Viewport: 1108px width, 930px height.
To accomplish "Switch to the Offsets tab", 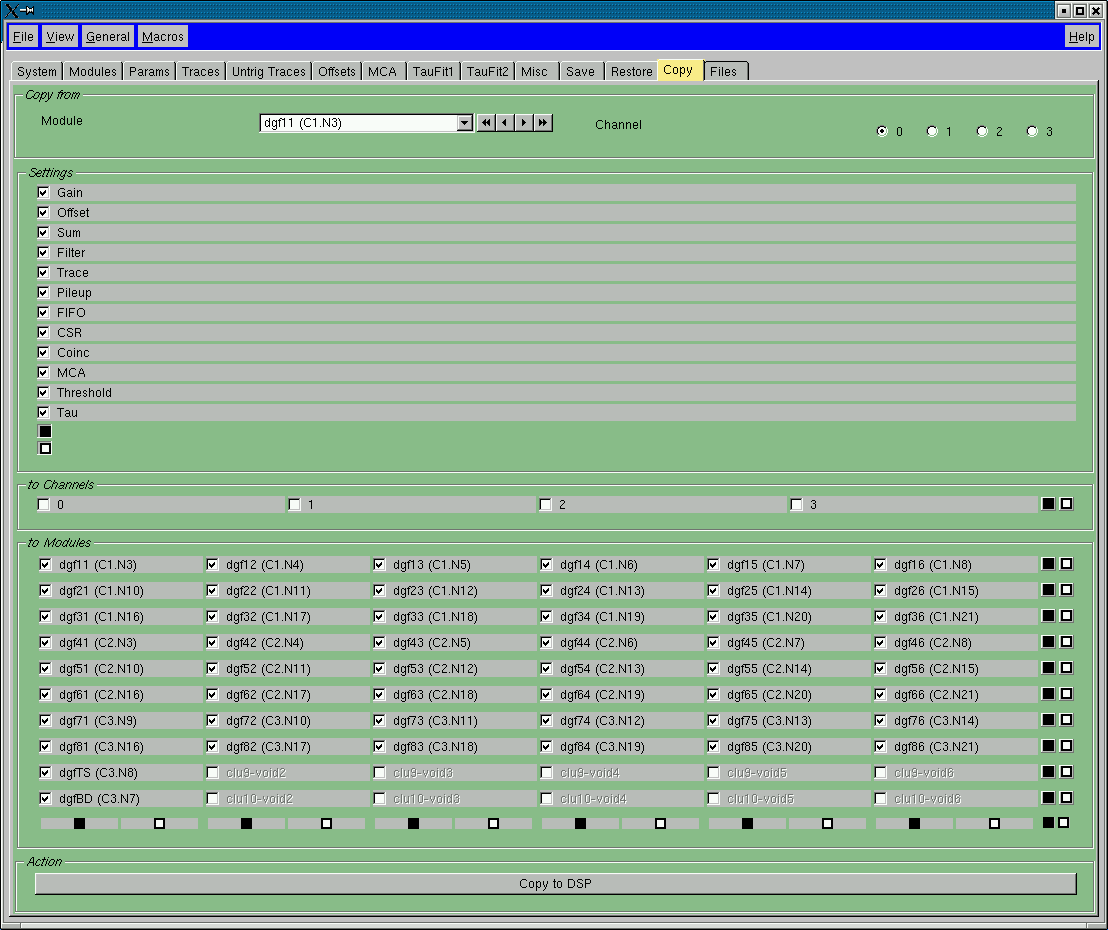I will click(x=336, y=71).
